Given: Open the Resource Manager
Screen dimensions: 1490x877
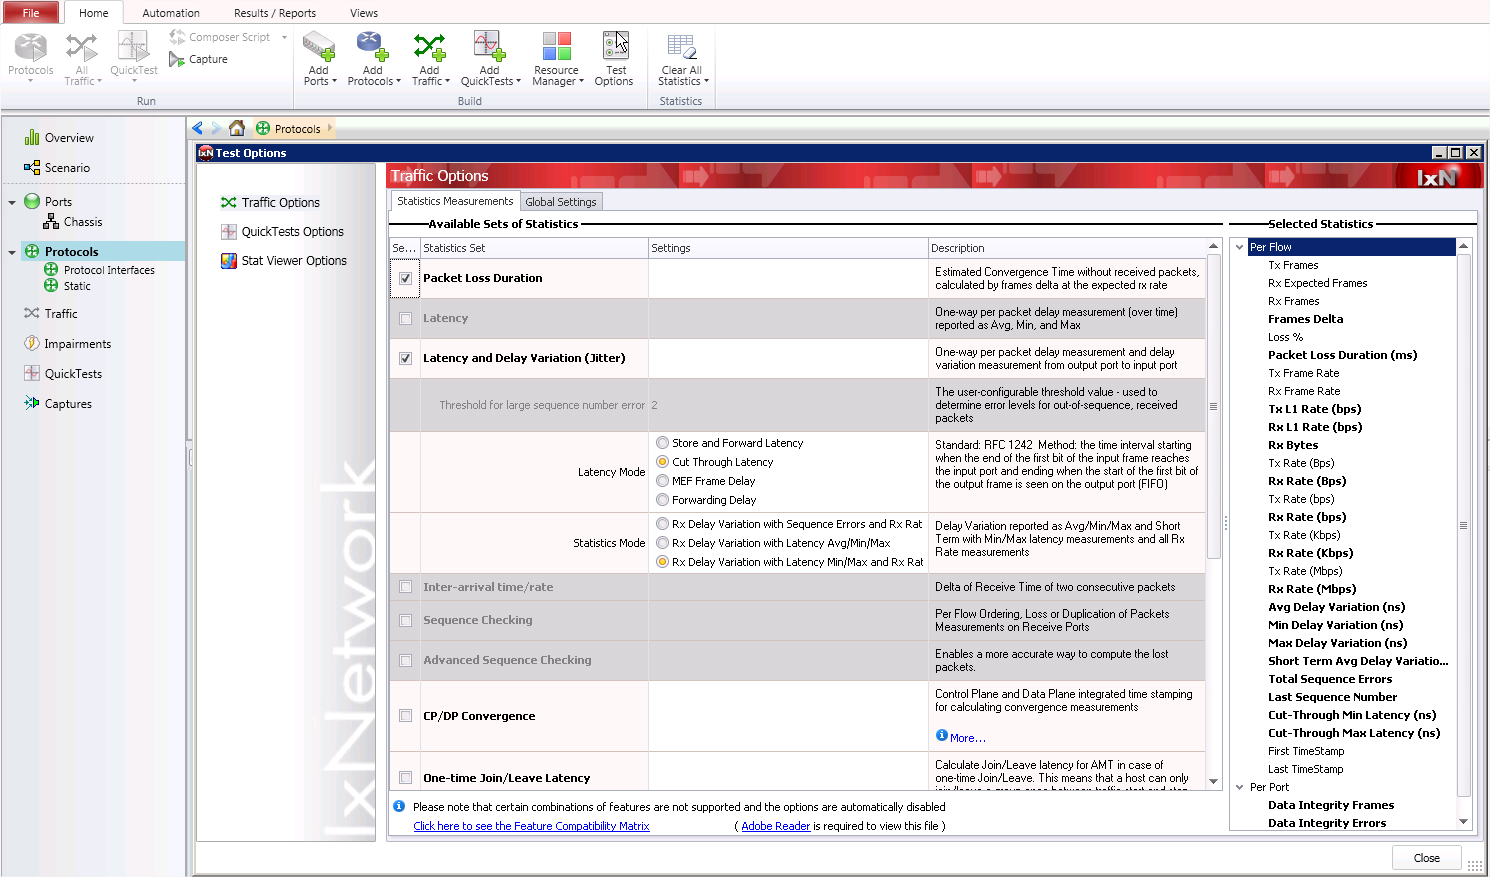Looking at the screenshot, I should [x=556, y=58].
